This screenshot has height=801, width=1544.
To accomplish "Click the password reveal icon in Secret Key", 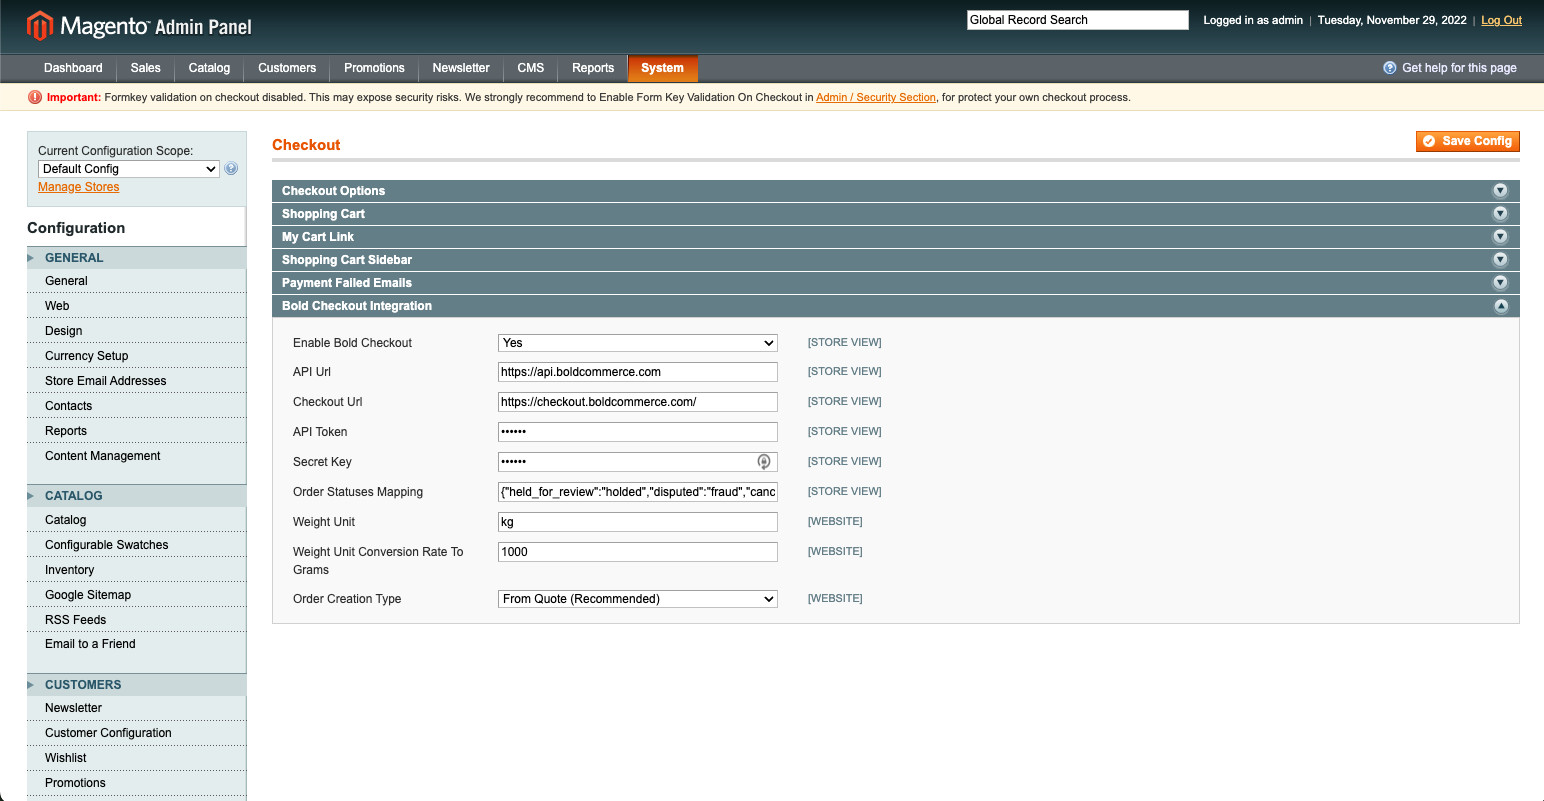I will (764, 462).
